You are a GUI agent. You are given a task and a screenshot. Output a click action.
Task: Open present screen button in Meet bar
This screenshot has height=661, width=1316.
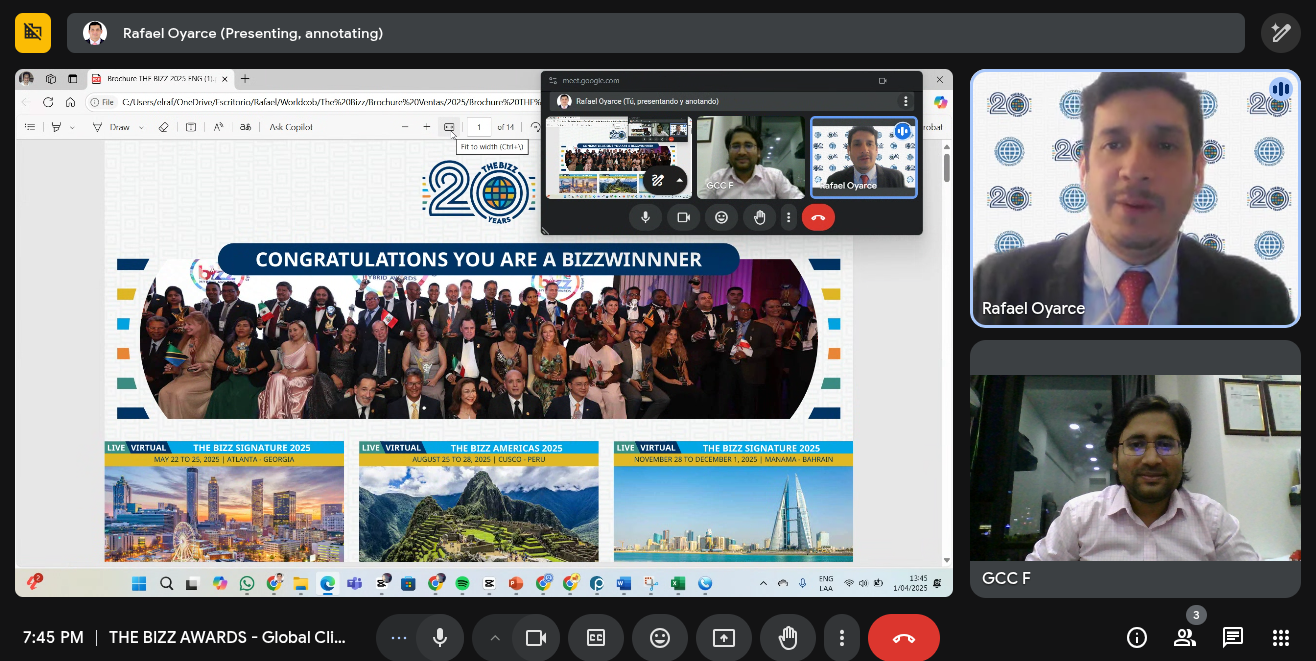tap(723, 638)
